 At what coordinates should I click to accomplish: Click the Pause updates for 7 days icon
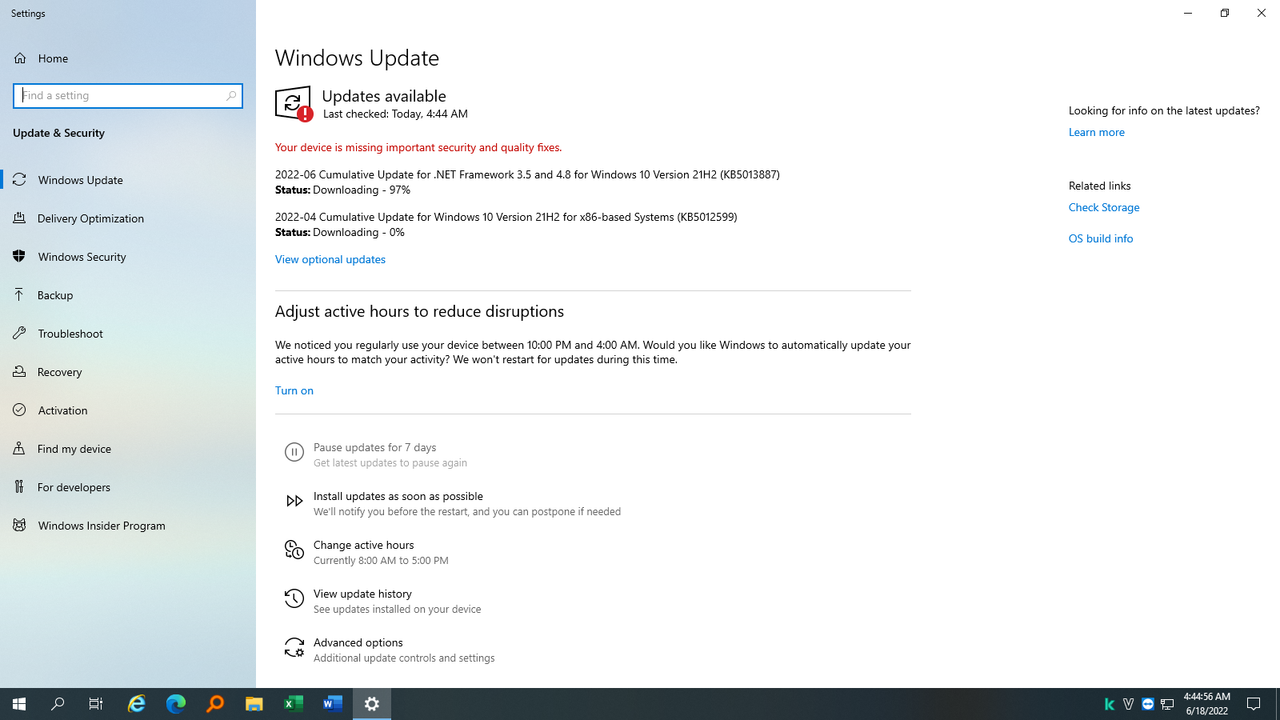[x=294, y=453]
